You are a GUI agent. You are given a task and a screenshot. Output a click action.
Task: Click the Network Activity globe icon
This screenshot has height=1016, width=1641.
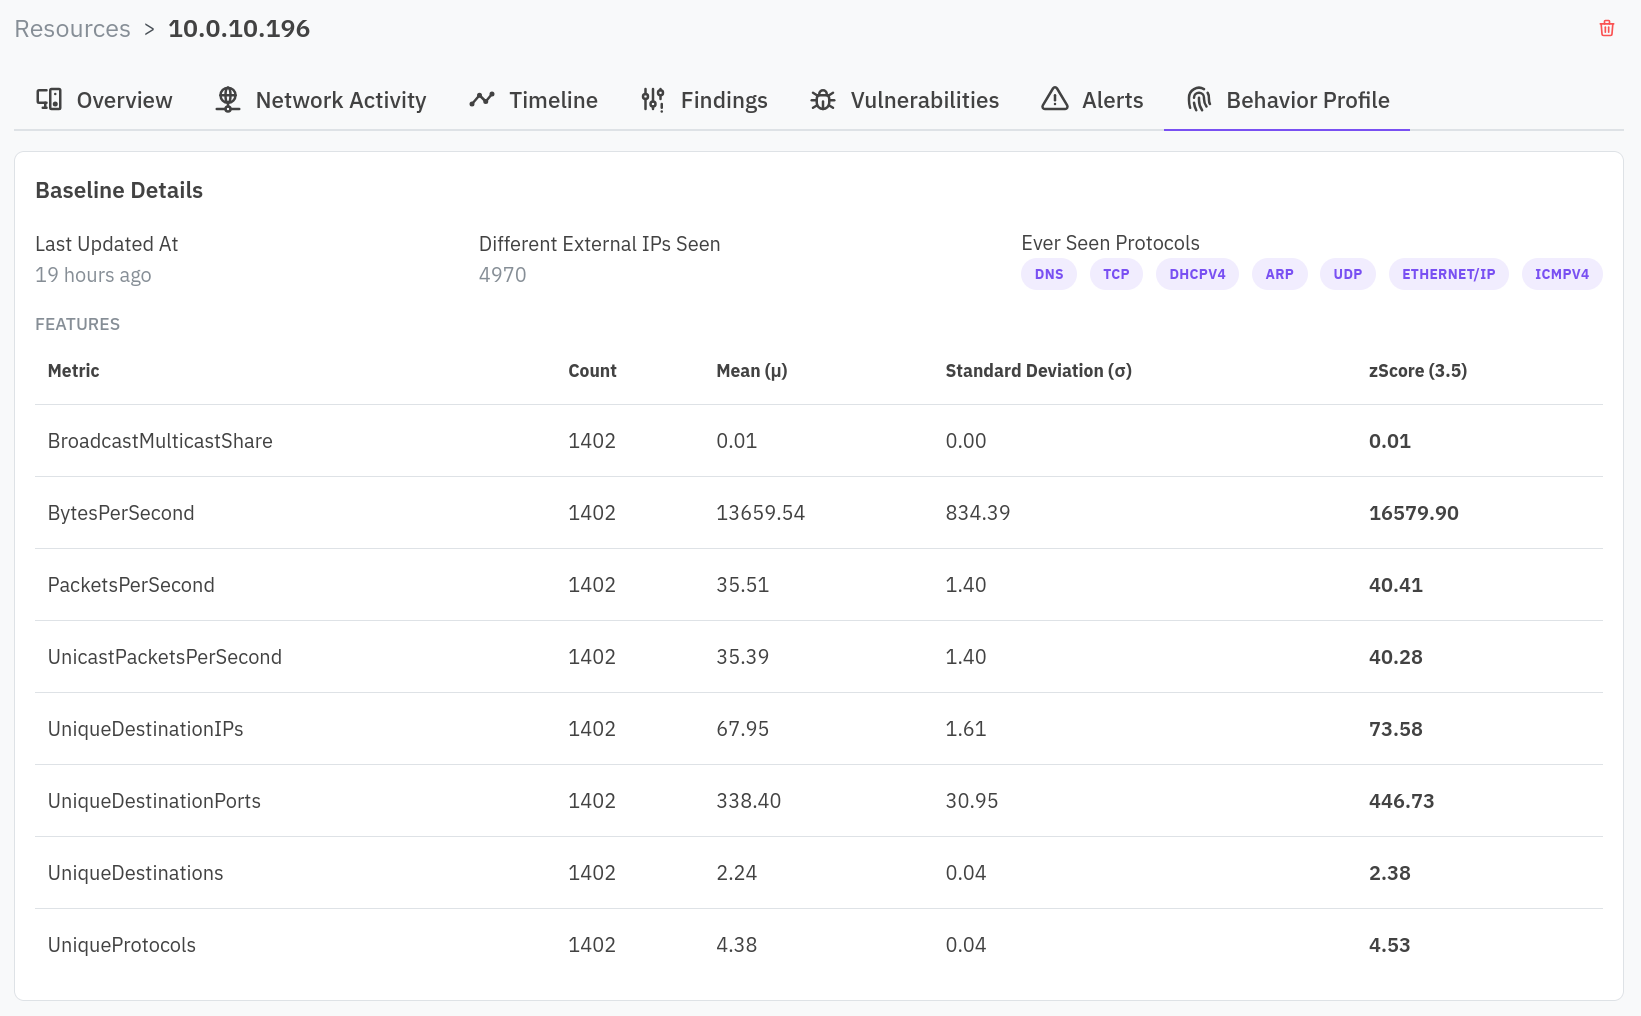point(228,99)
